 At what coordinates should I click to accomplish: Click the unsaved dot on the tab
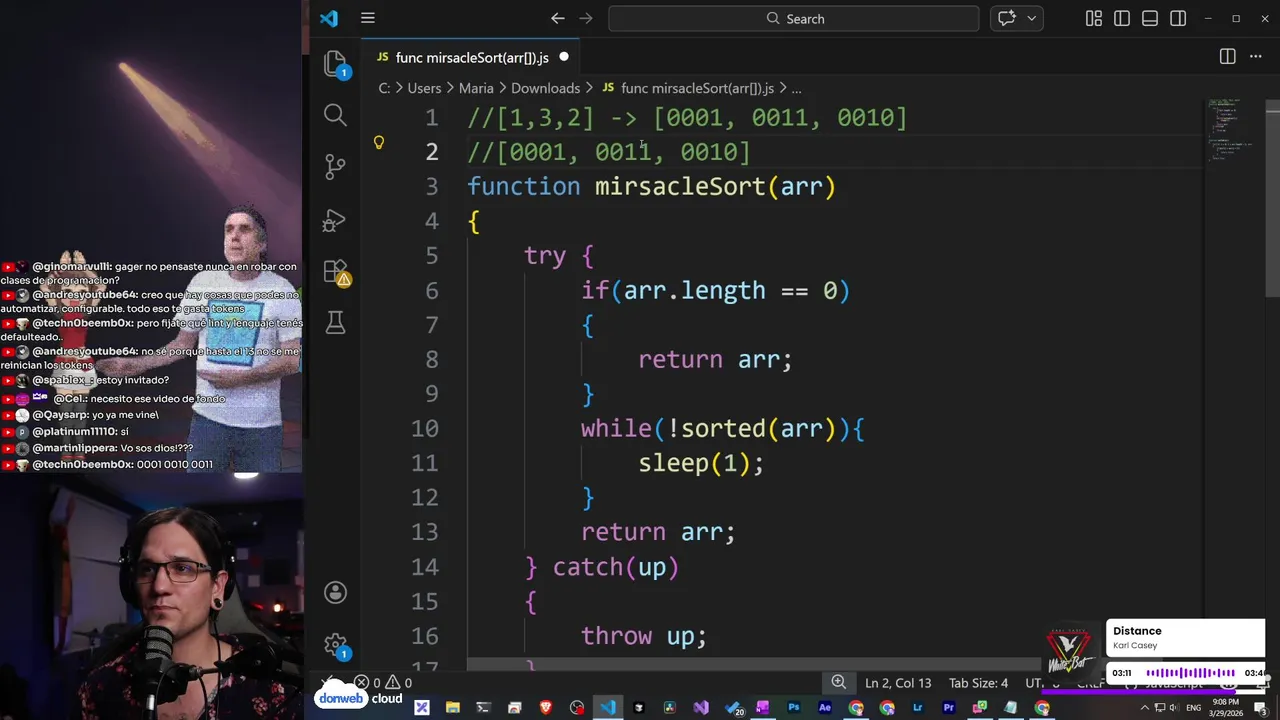563,57
